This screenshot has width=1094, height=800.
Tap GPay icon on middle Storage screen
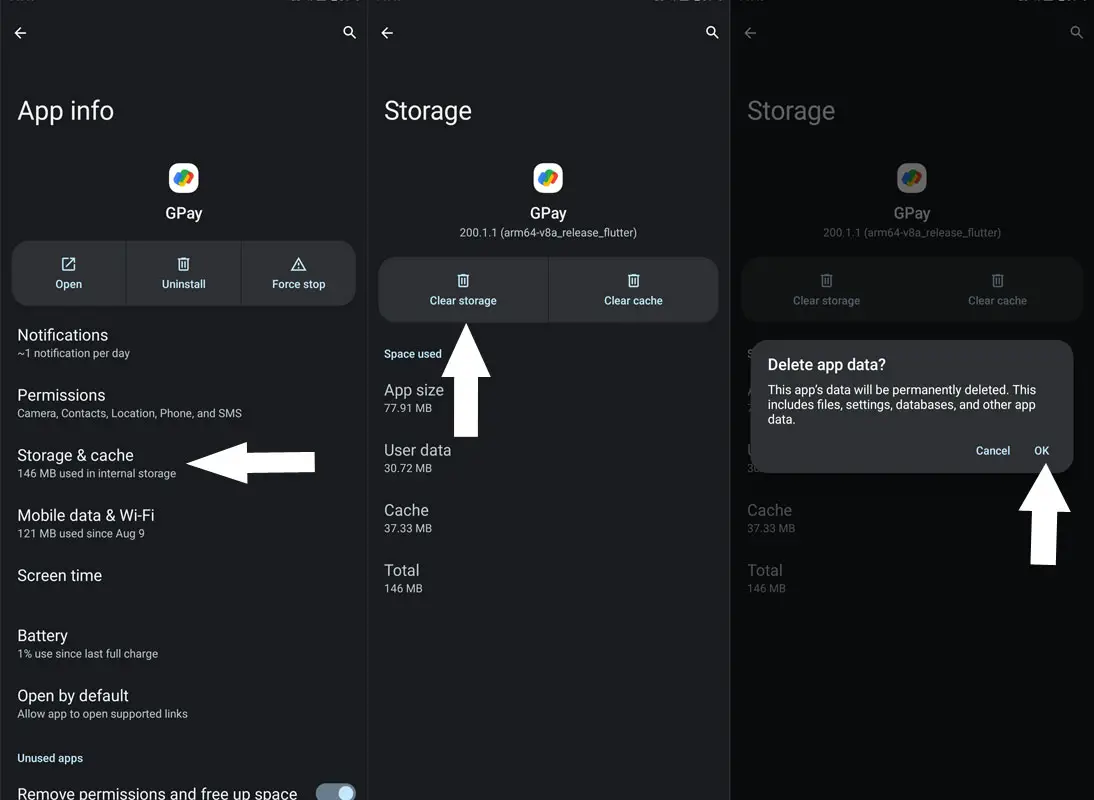click(548, 178)
